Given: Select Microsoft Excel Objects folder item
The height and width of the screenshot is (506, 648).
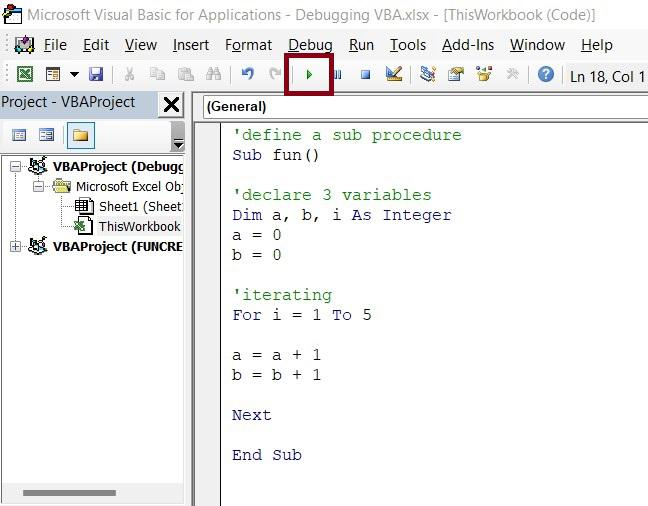Looking at the screenshot, I should point(129,187).
